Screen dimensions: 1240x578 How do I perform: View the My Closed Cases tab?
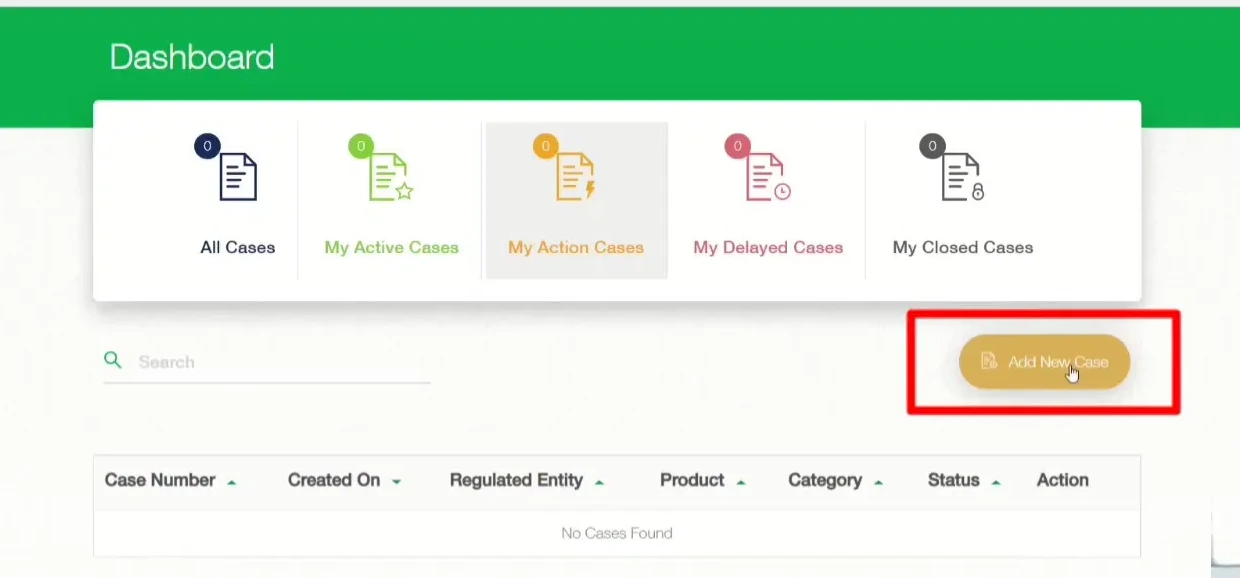click(963, 200)
